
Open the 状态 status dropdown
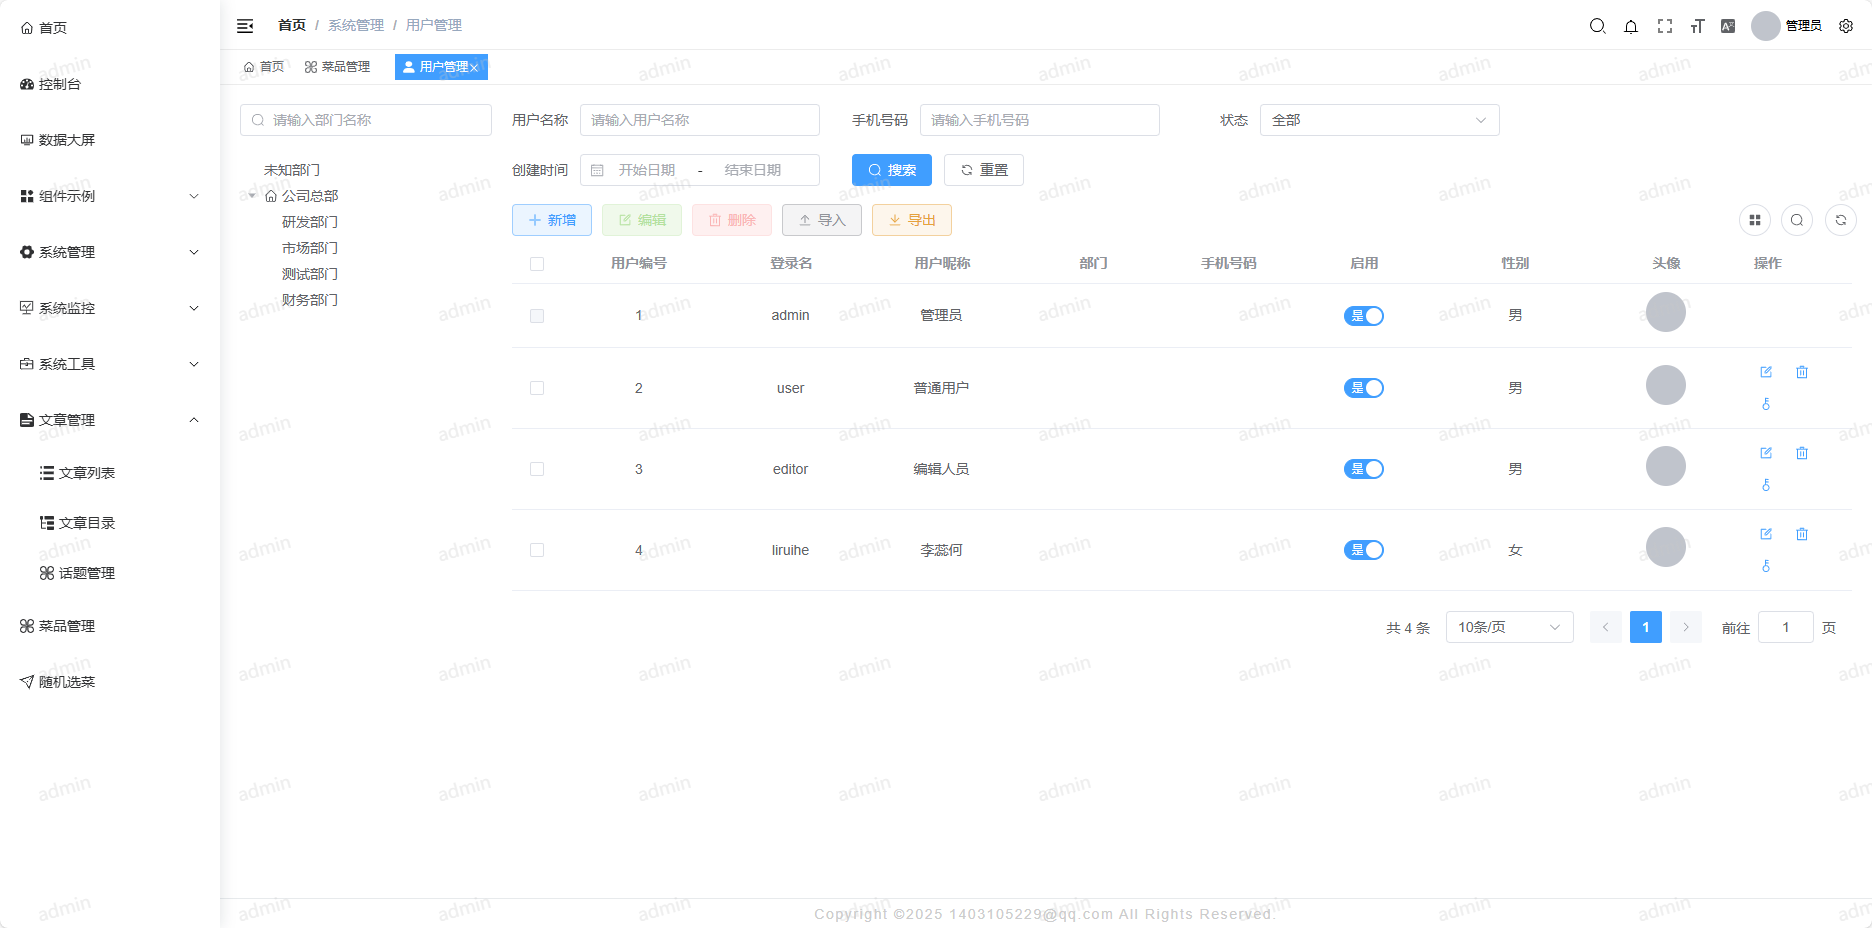[1379, 120]
